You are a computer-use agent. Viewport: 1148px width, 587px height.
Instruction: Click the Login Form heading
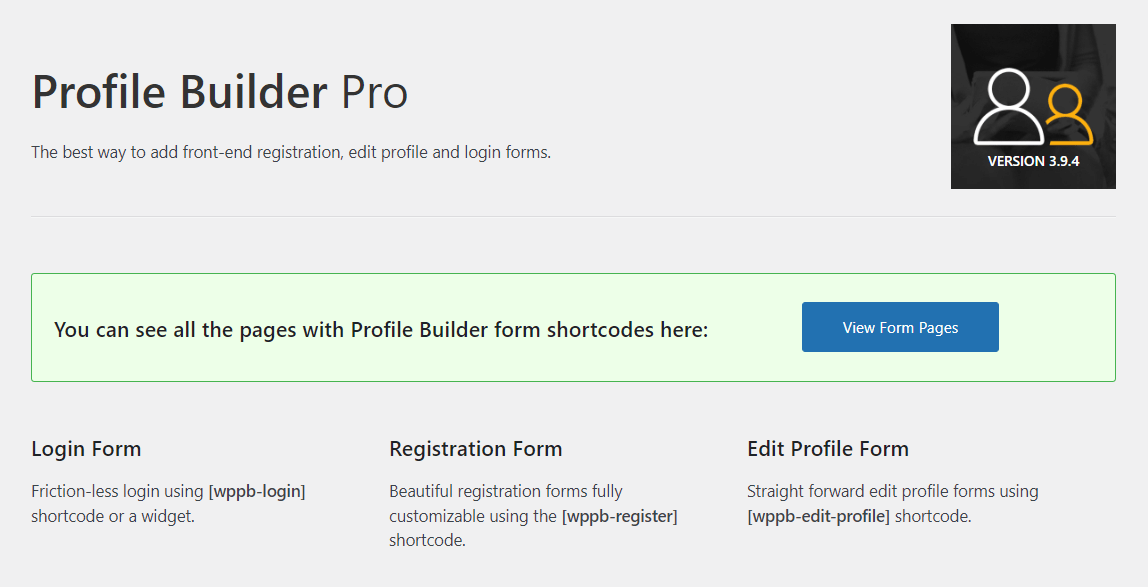pyautogui.click(x=86, y=449)
